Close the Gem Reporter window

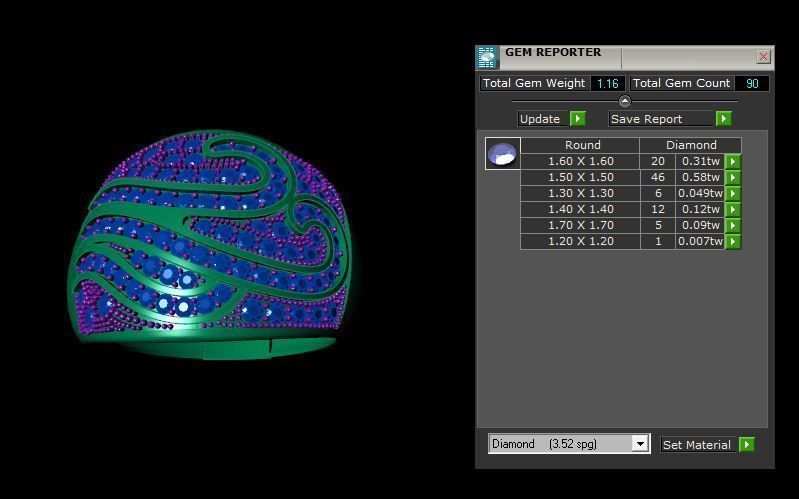click(763, 57)
